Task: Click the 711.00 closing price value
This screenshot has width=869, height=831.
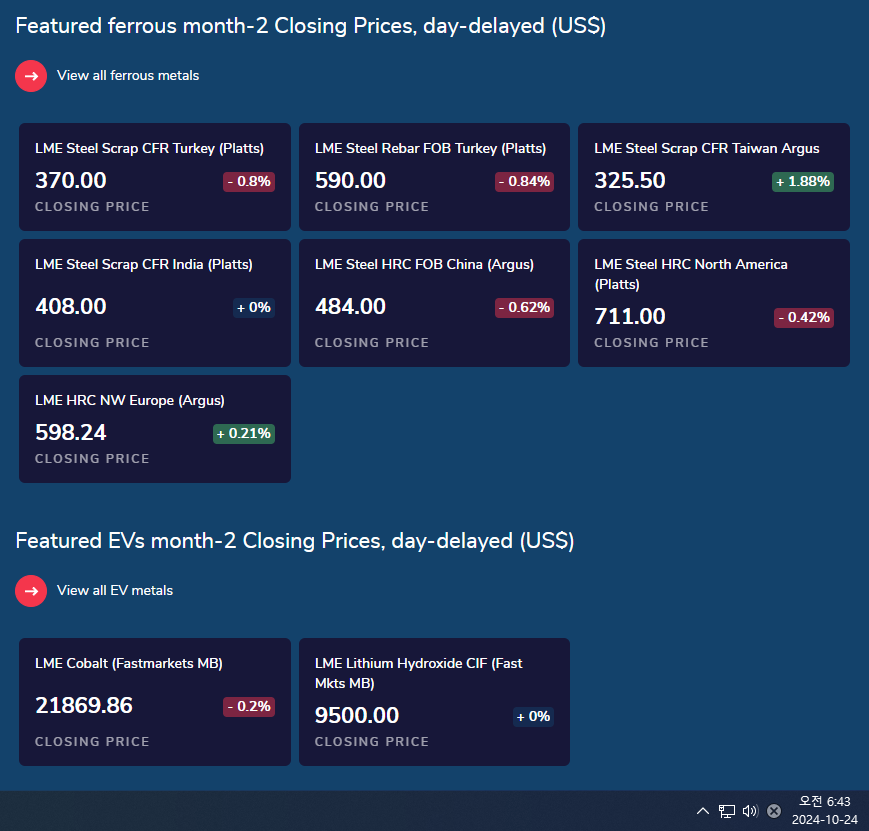Action: [630, 316]
